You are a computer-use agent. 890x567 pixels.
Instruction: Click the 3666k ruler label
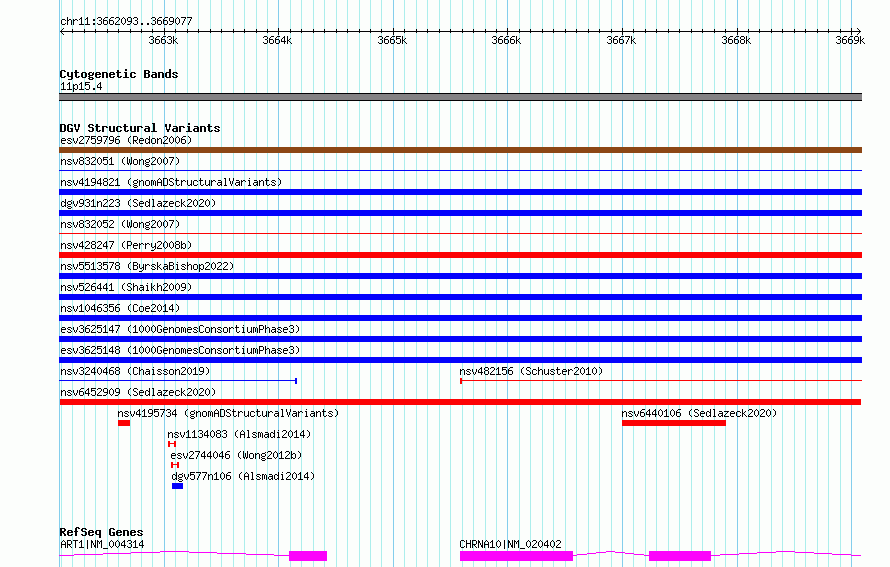pos(506,40)
